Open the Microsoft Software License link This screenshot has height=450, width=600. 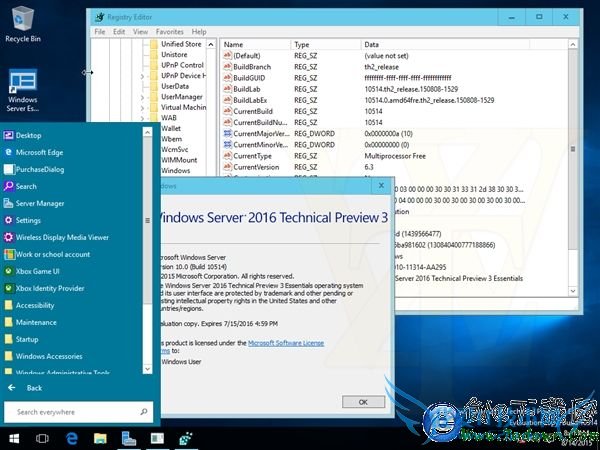tap(286, 343)
